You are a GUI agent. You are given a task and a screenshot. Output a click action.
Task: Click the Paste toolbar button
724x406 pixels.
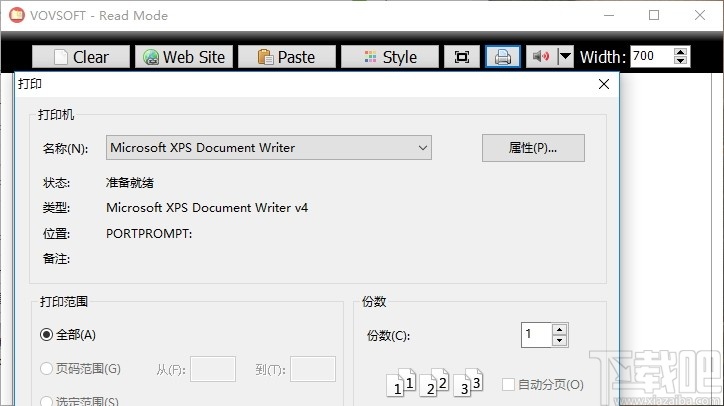tap(287, 57)
